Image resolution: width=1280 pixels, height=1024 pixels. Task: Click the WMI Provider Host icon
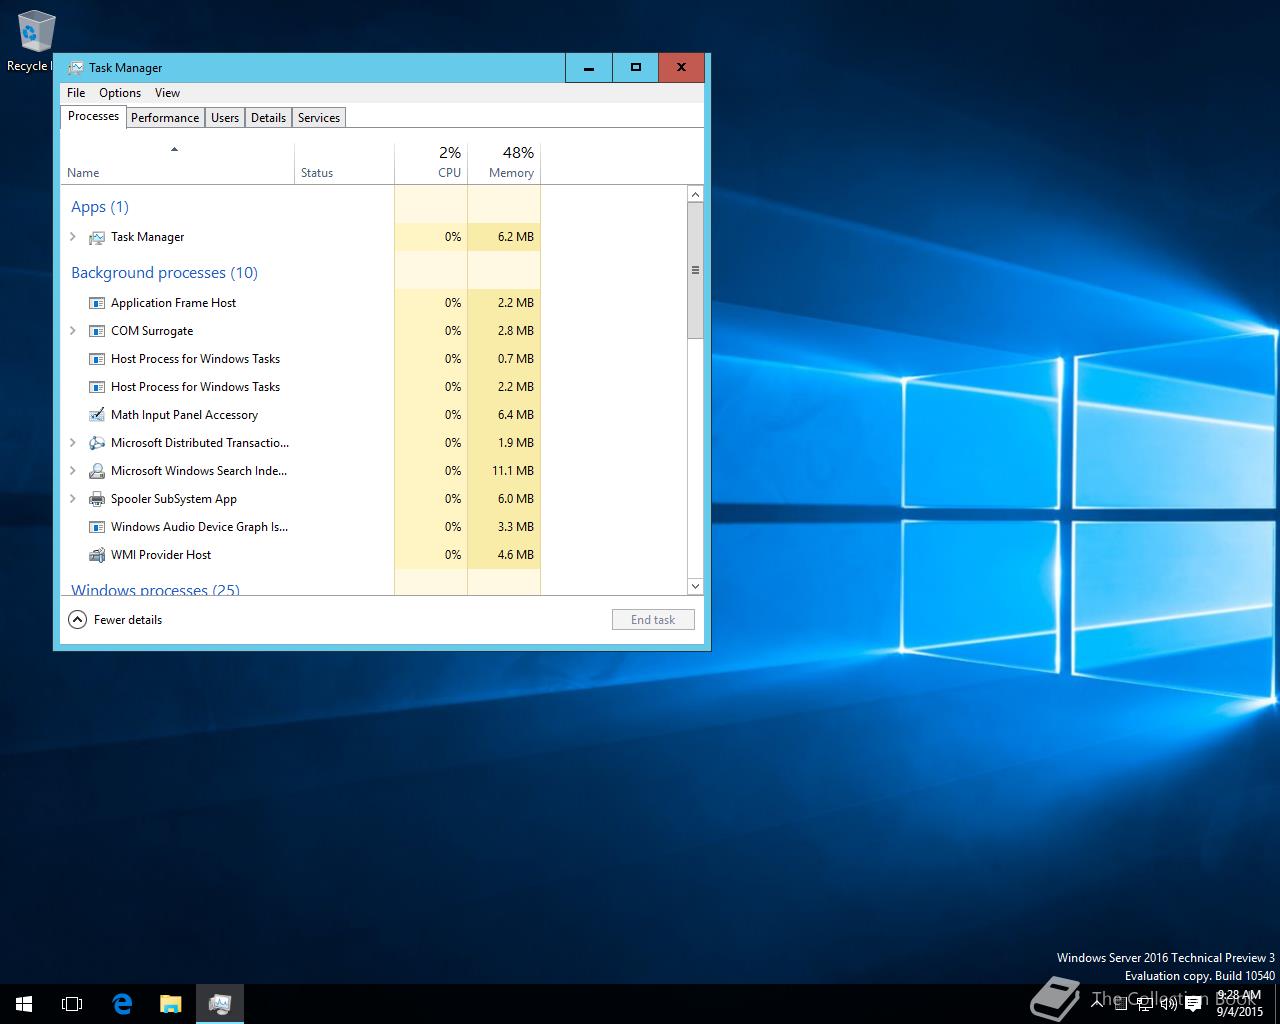[x=97, y=555]
